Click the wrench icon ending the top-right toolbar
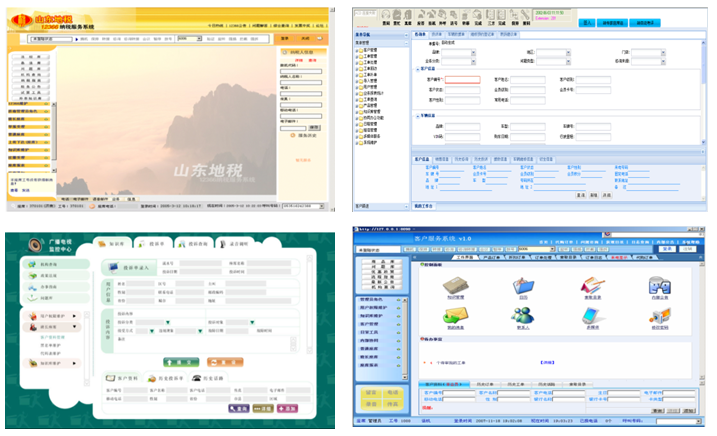Viewport: 717px width, 436px height. pos(525,15)
